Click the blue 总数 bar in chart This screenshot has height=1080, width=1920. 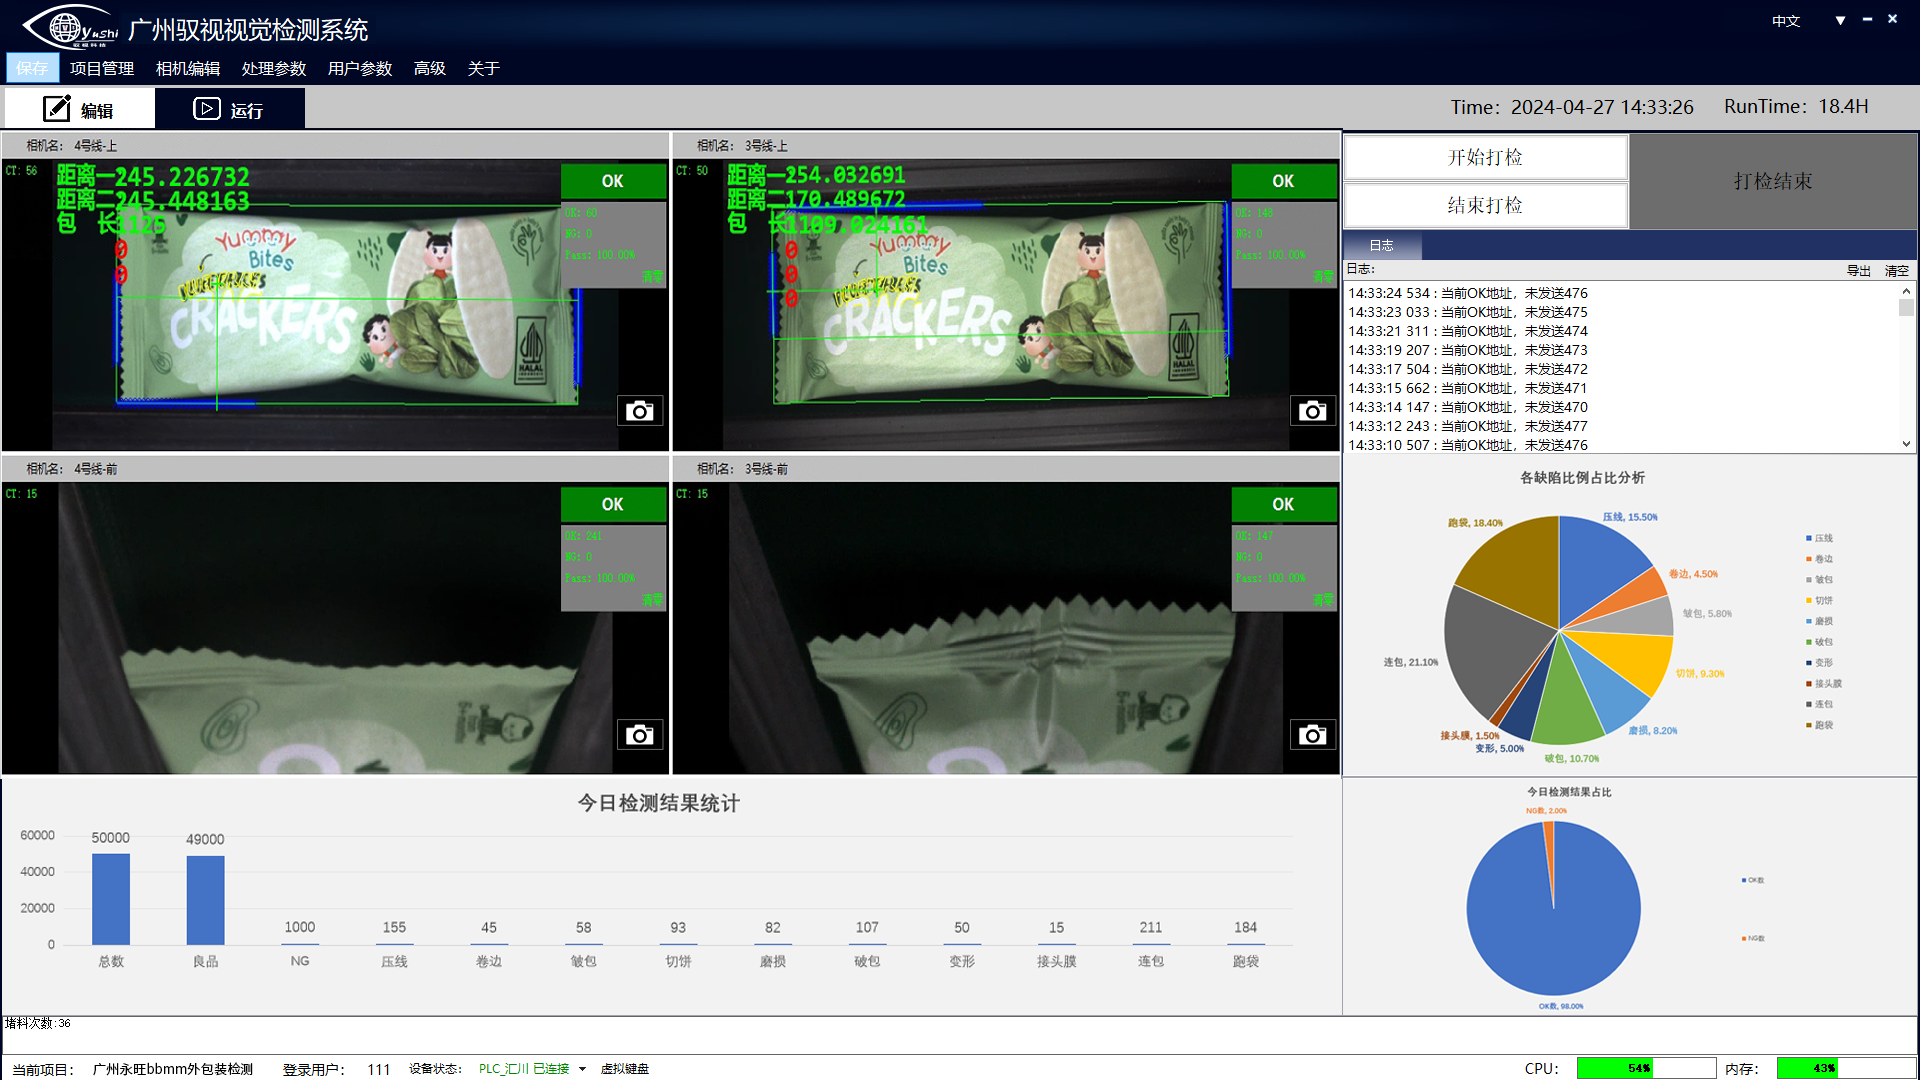[111, 899]
